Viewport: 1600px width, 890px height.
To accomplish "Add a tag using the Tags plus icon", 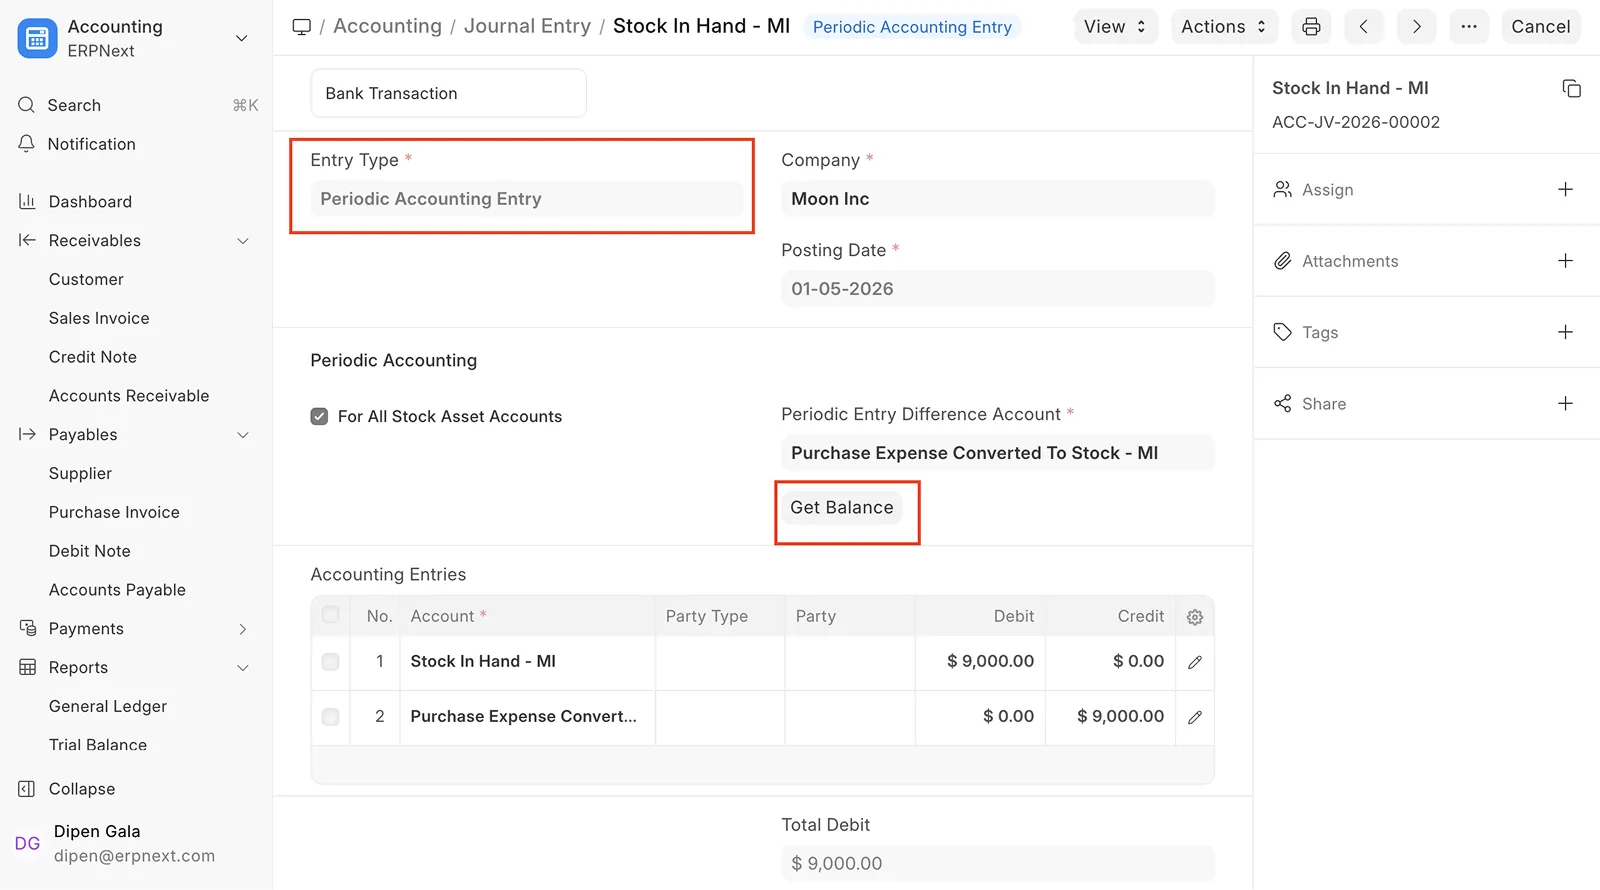I will pyautogui.click(x=1565, y=332).
